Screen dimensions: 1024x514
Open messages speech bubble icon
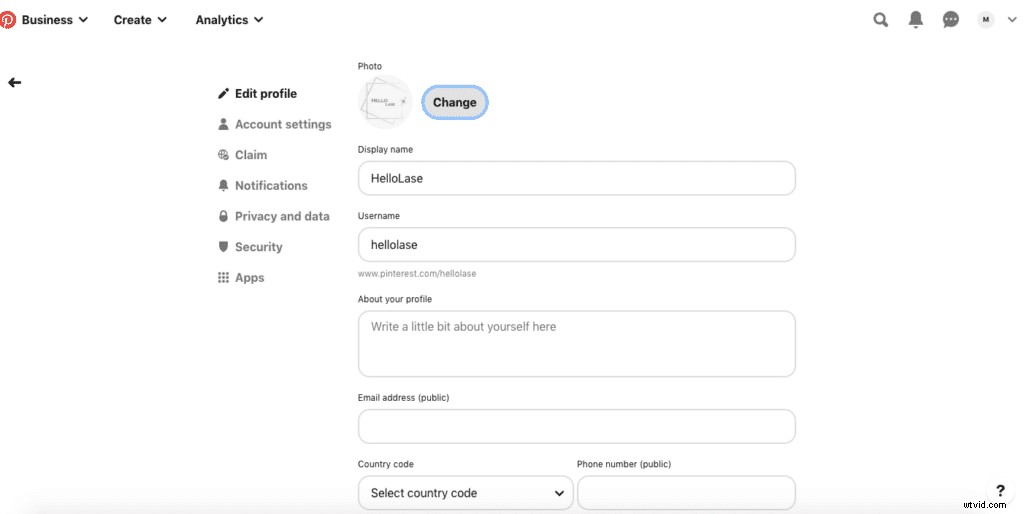coord(951,19)
